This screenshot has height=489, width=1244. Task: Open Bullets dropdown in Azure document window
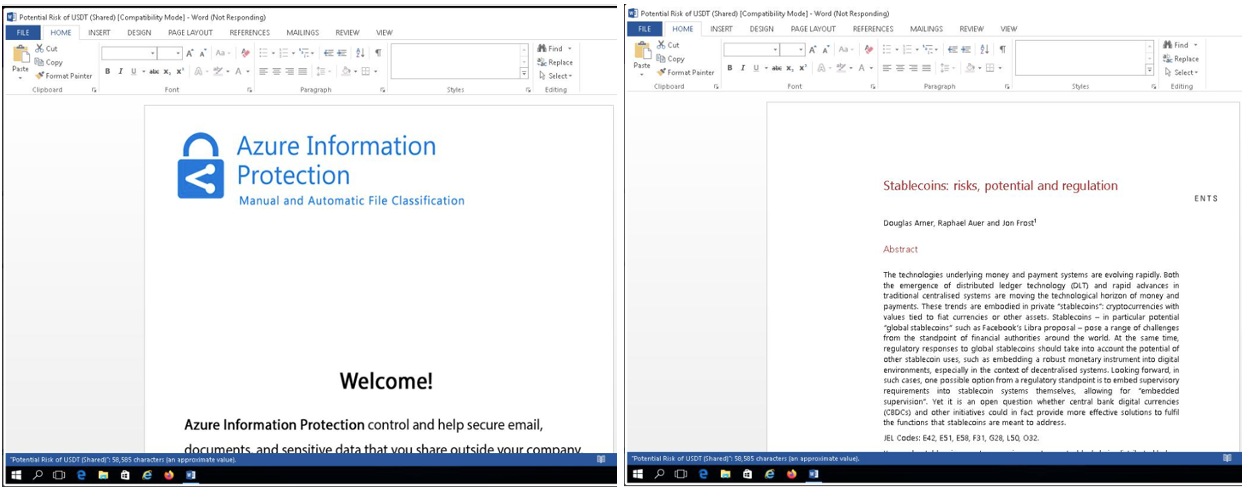point(274,53)
